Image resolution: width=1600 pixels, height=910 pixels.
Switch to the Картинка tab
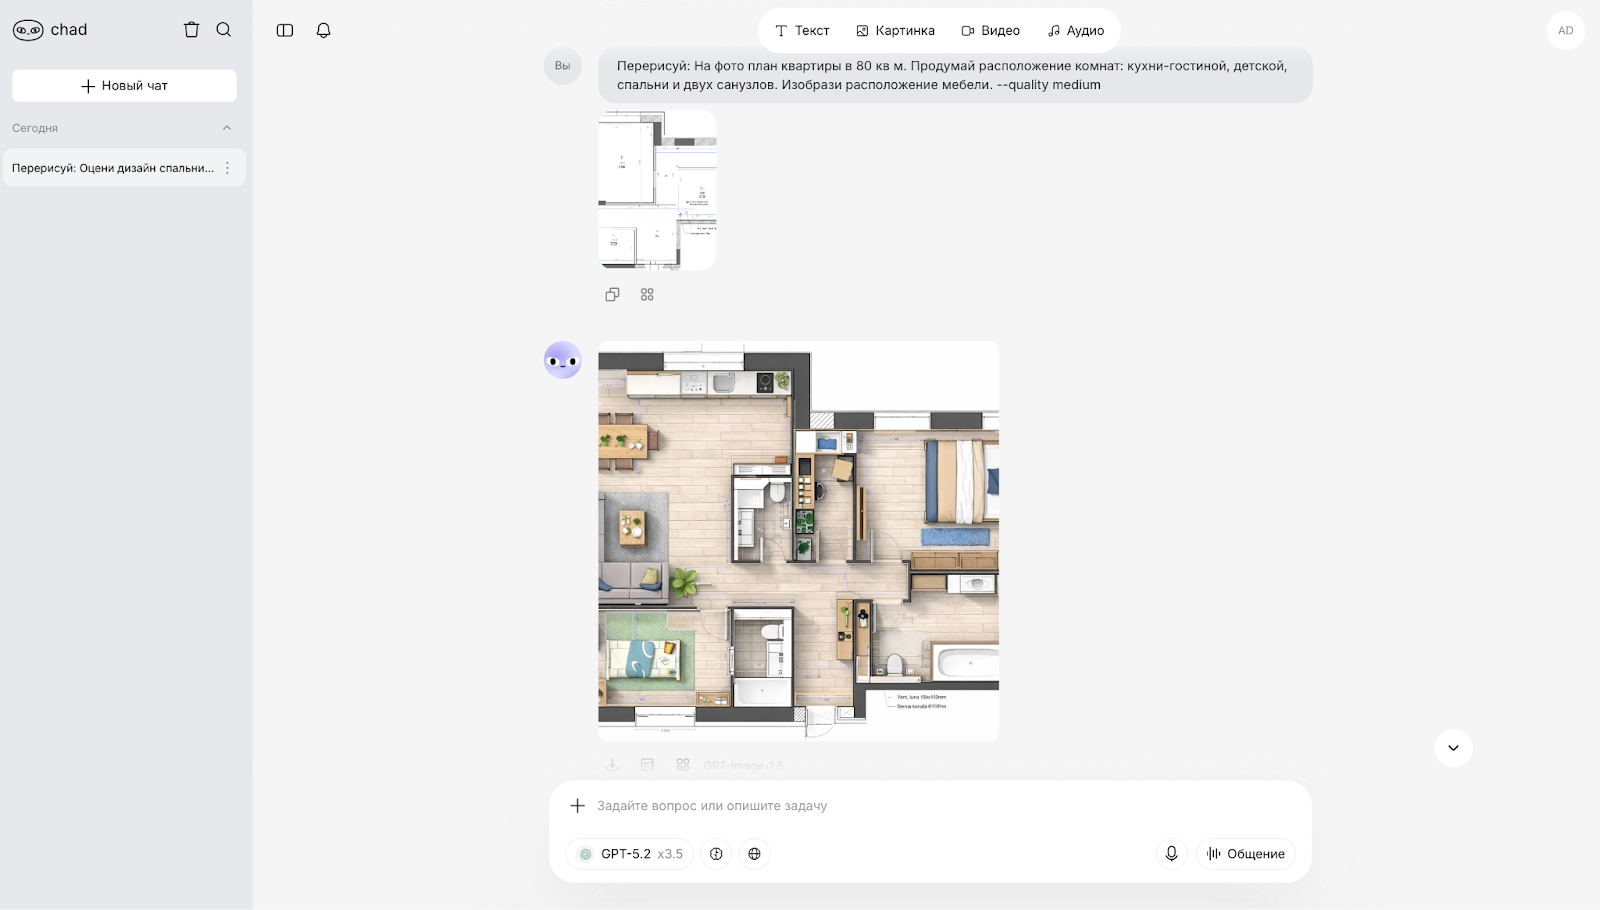[895, 30]
